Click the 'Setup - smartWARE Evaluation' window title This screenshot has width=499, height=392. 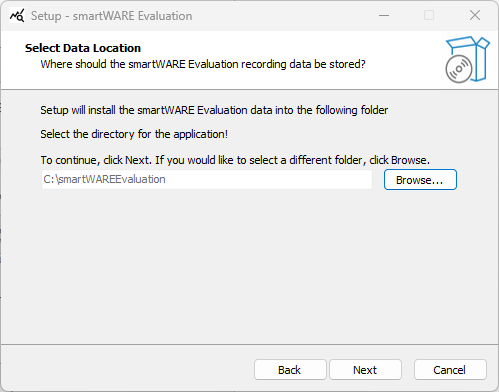click(x=111, y=16)
